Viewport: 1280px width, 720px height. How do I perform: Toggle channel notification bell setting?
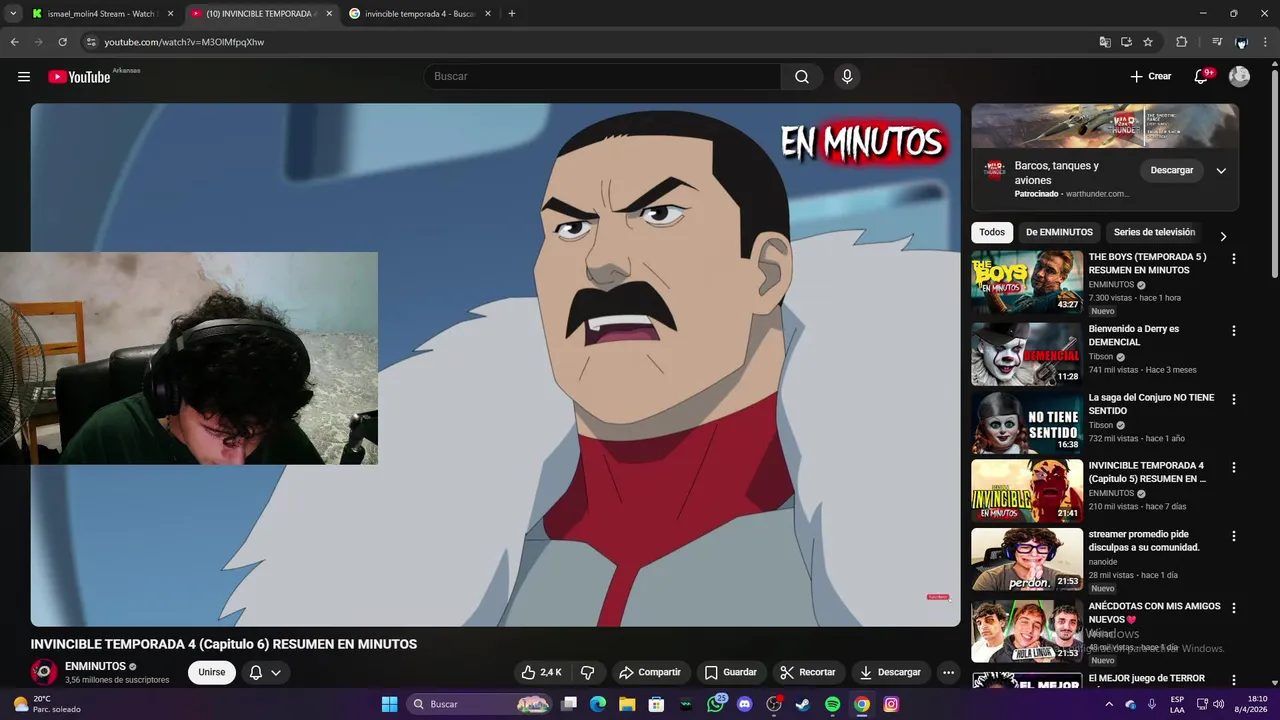click(x=265, y=672)
